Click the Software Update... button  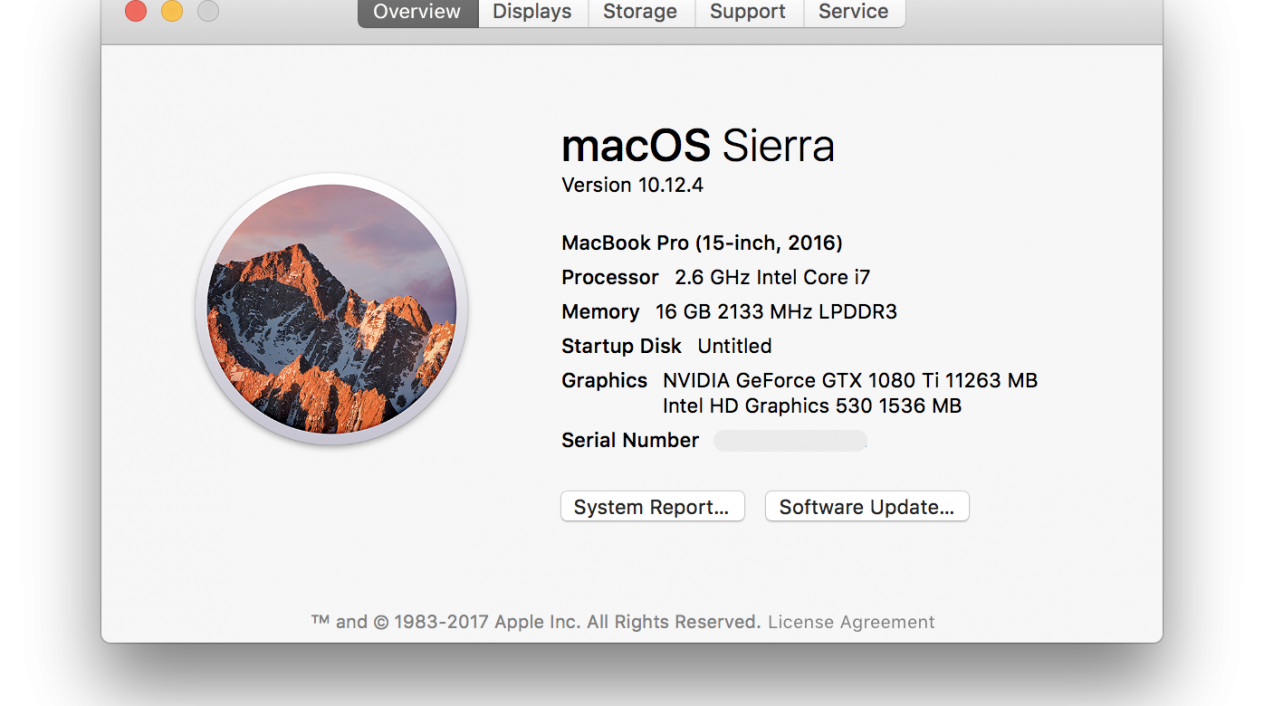tap(867, 507)
